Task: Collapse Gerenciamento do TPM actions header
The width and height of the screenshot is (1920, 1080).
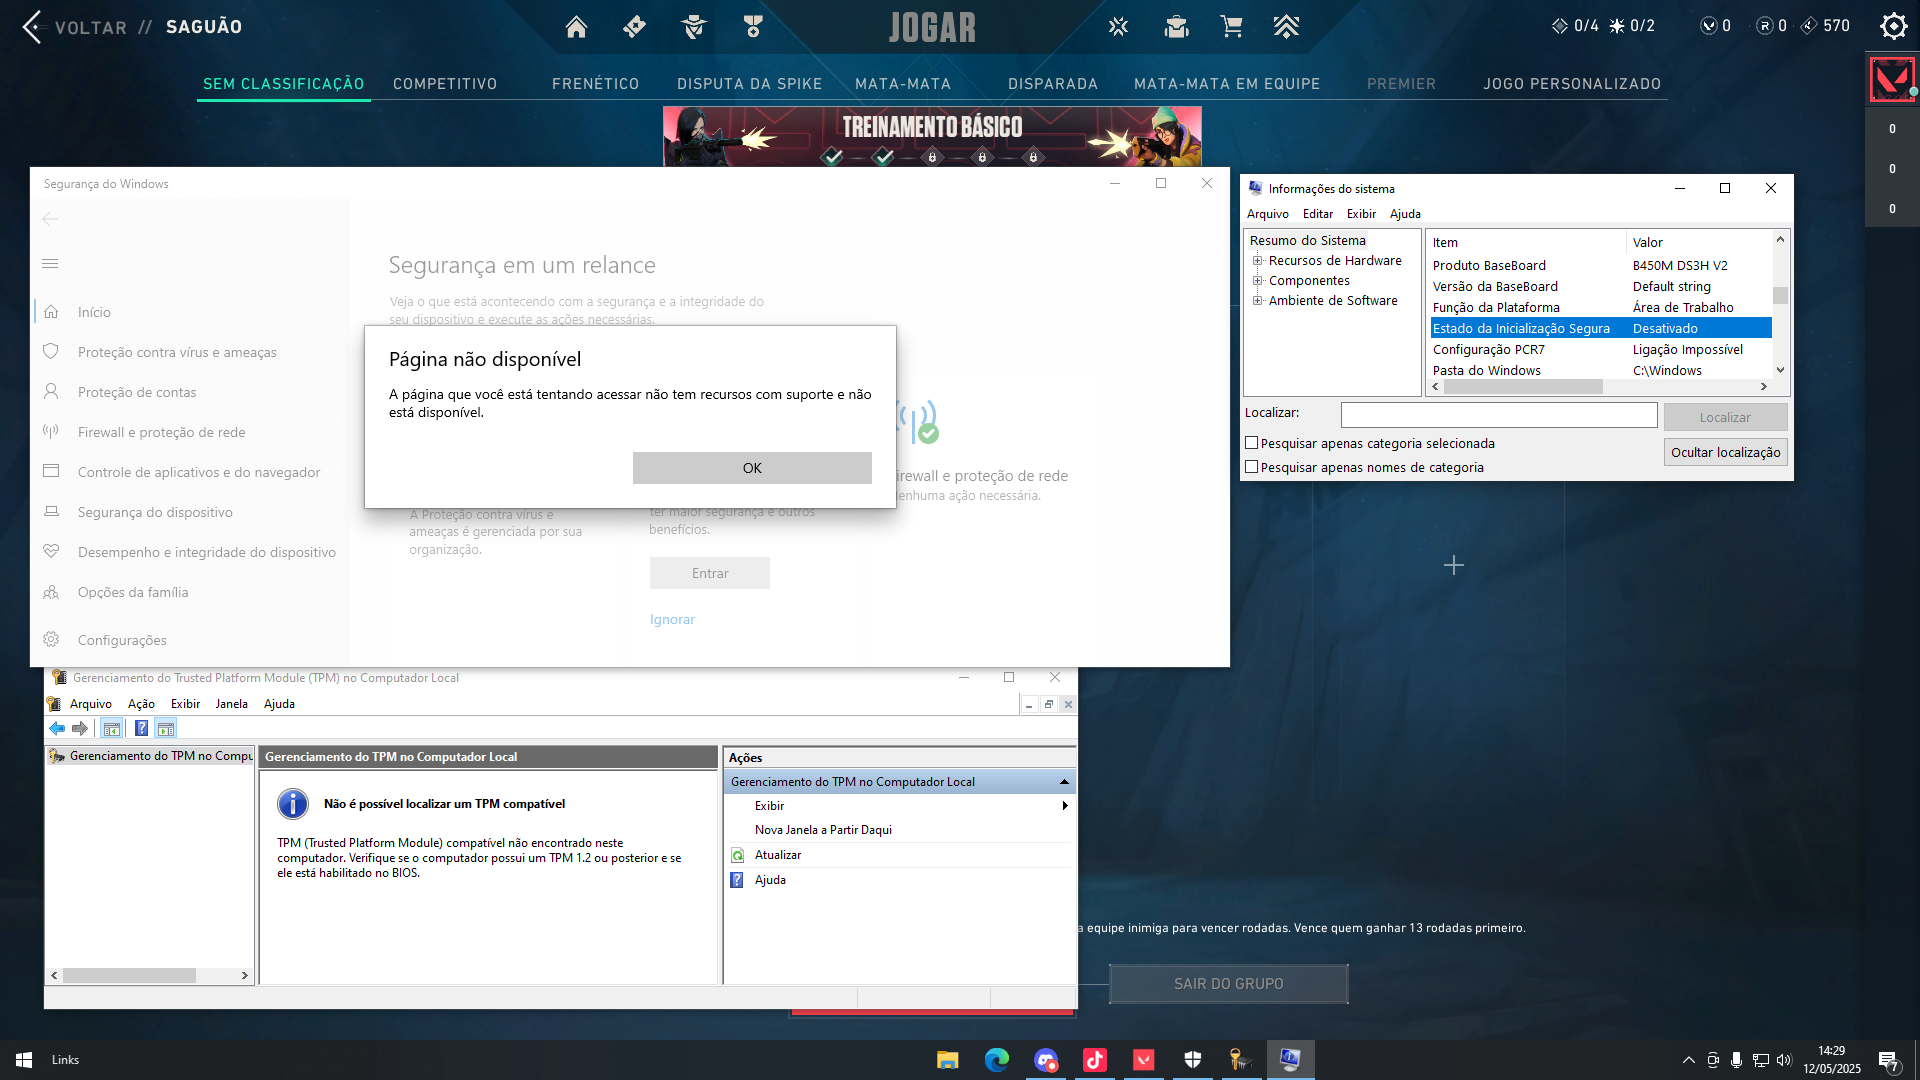Action: pyautogui.click(x=1063, y=782)
